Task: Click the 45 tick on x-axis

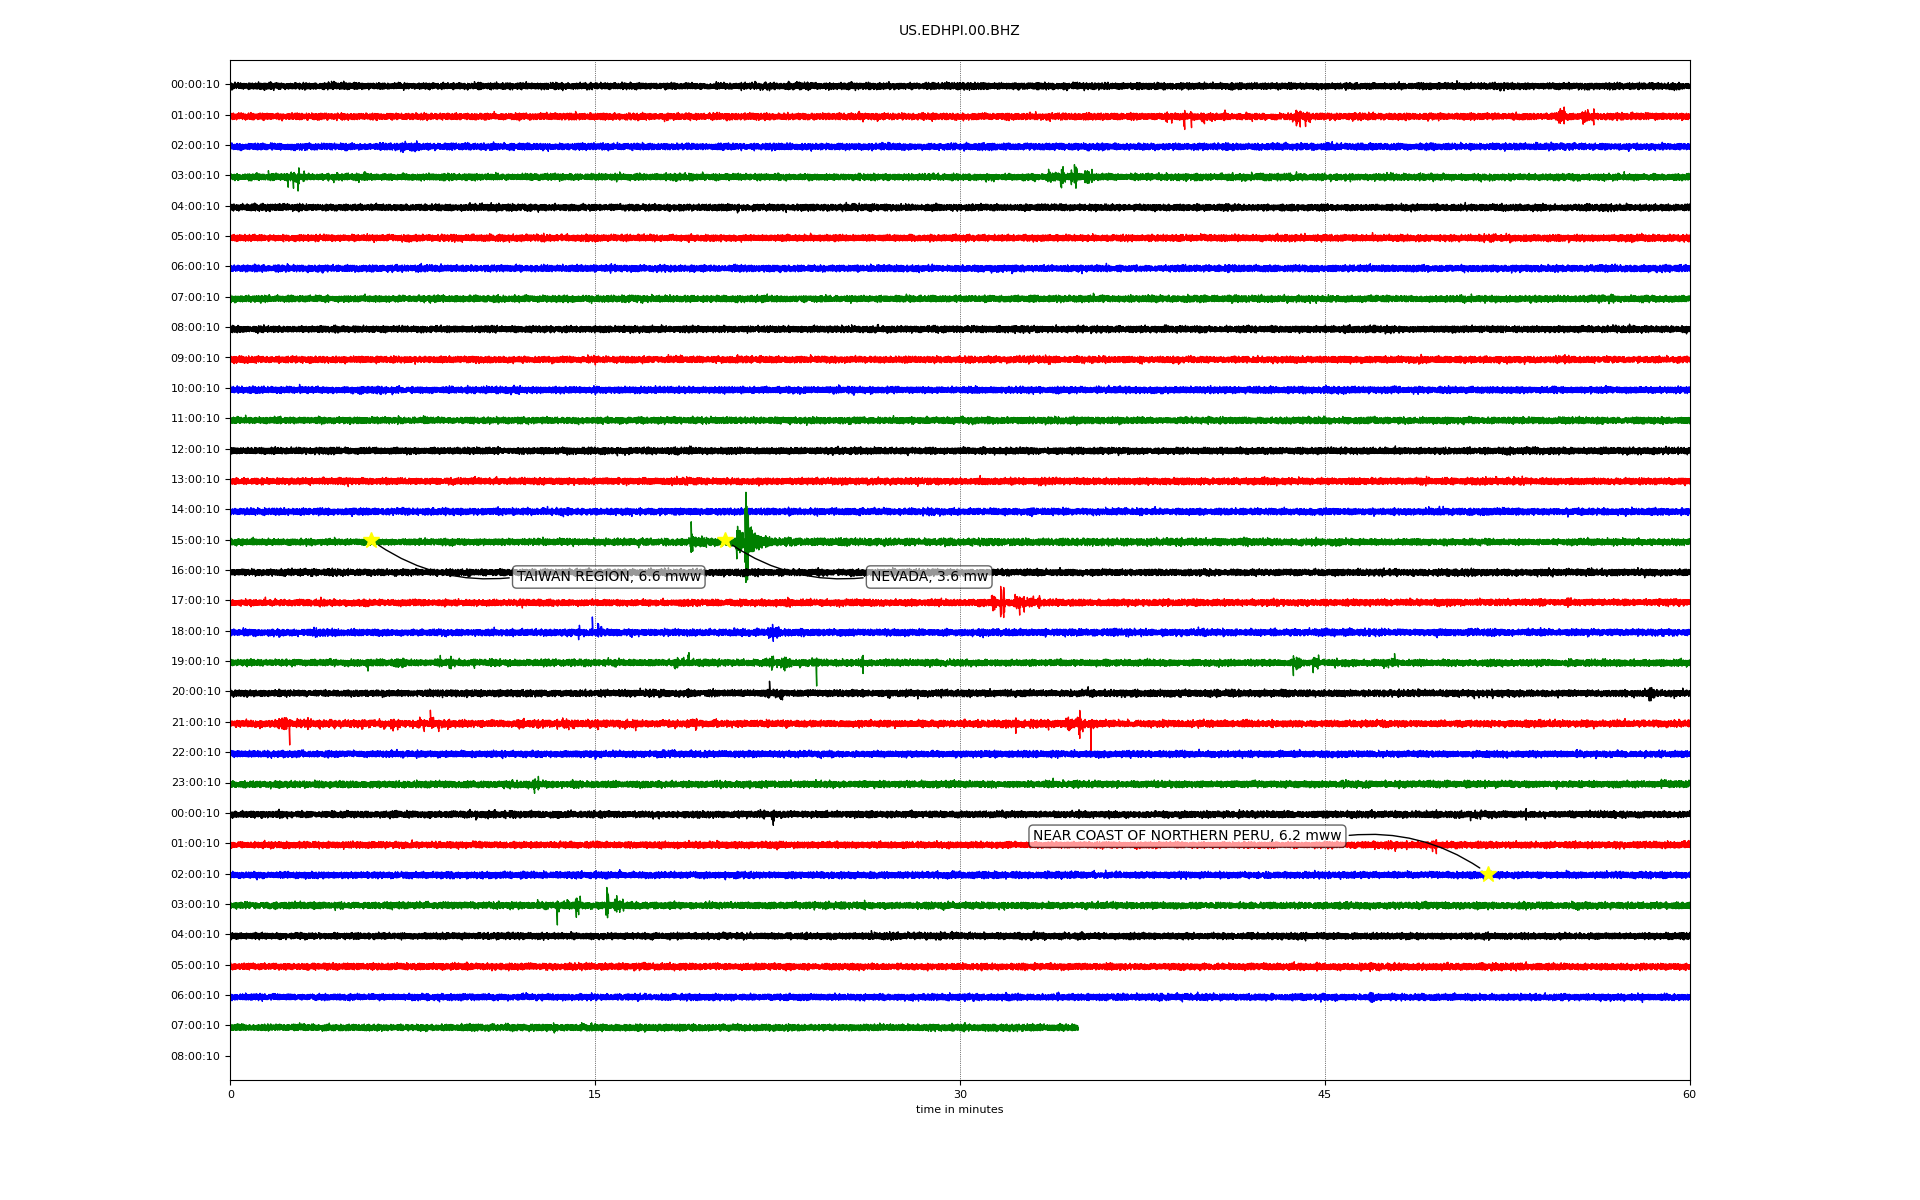Action: [x=1324, y=1094]
